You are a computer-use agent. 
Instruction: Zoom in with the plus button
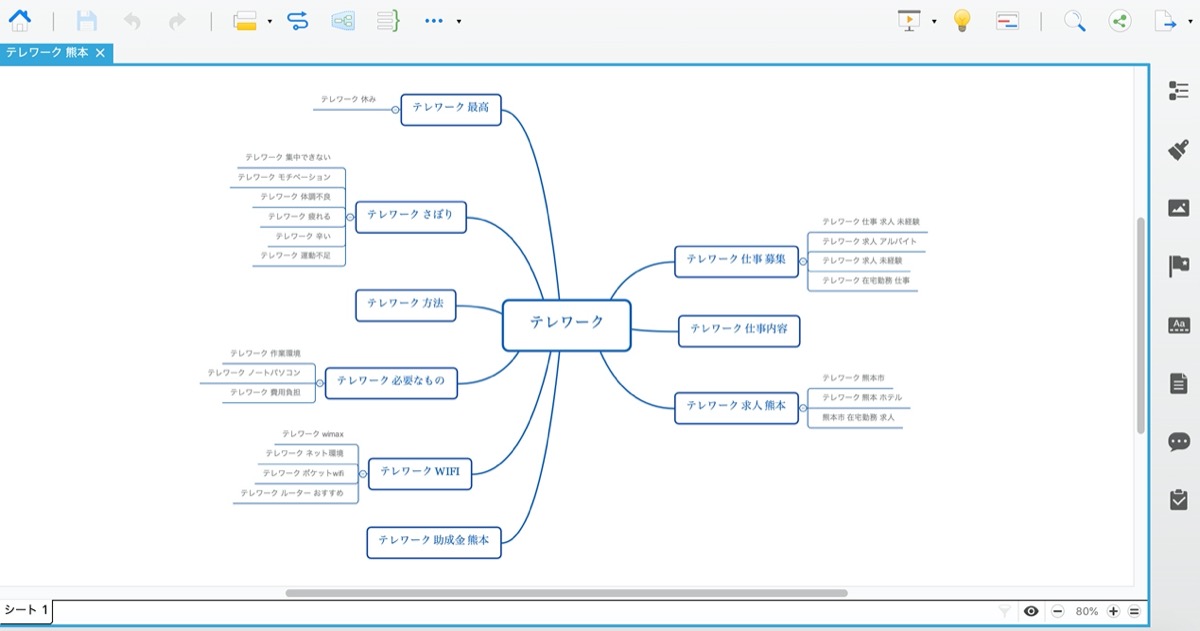pyautogui.click(x=1114, y=611)
